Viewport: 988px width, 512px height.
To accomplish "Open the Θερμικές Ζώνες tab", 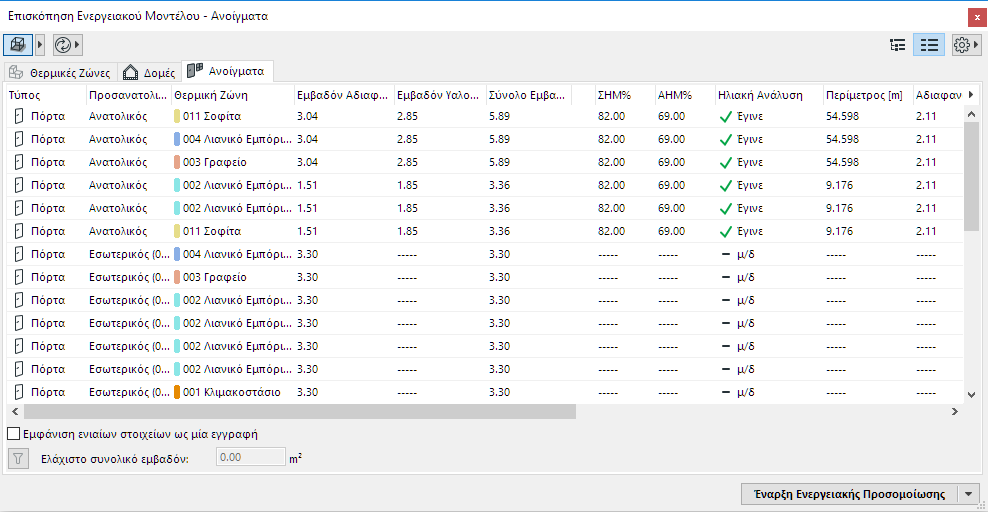I will click(60, 72).
